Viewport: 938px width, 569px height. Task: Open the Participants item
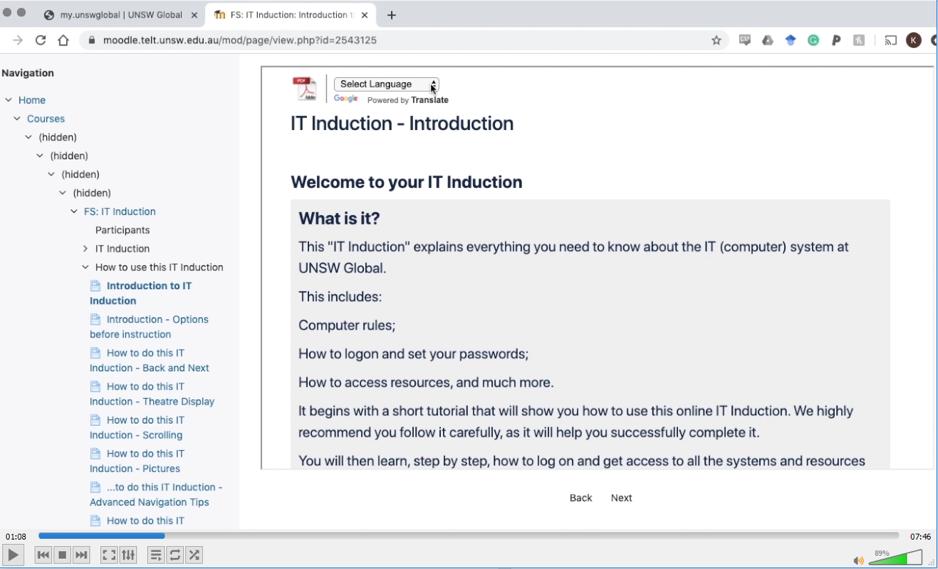[122, 230]
